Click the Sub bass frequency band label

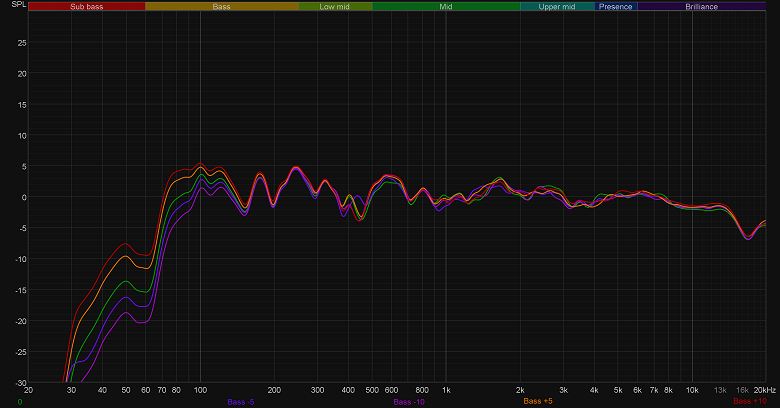click(x=87, y=6)
